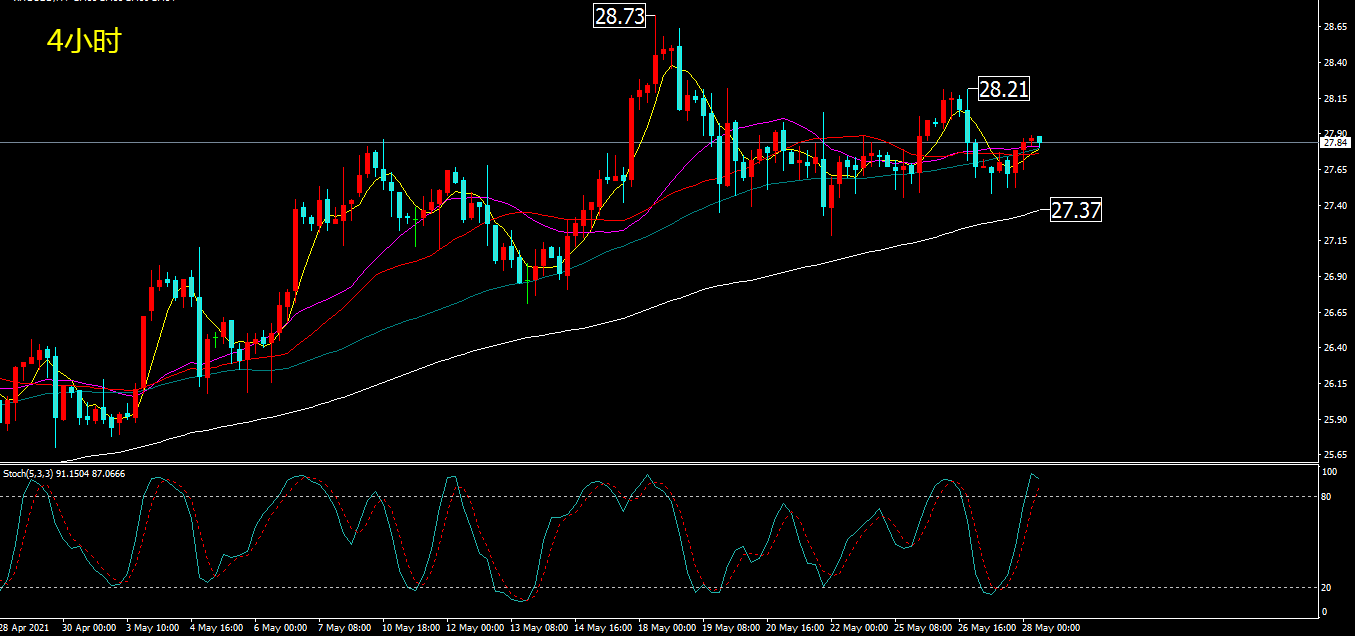Click the 25 May 08:00 time label

923,628
